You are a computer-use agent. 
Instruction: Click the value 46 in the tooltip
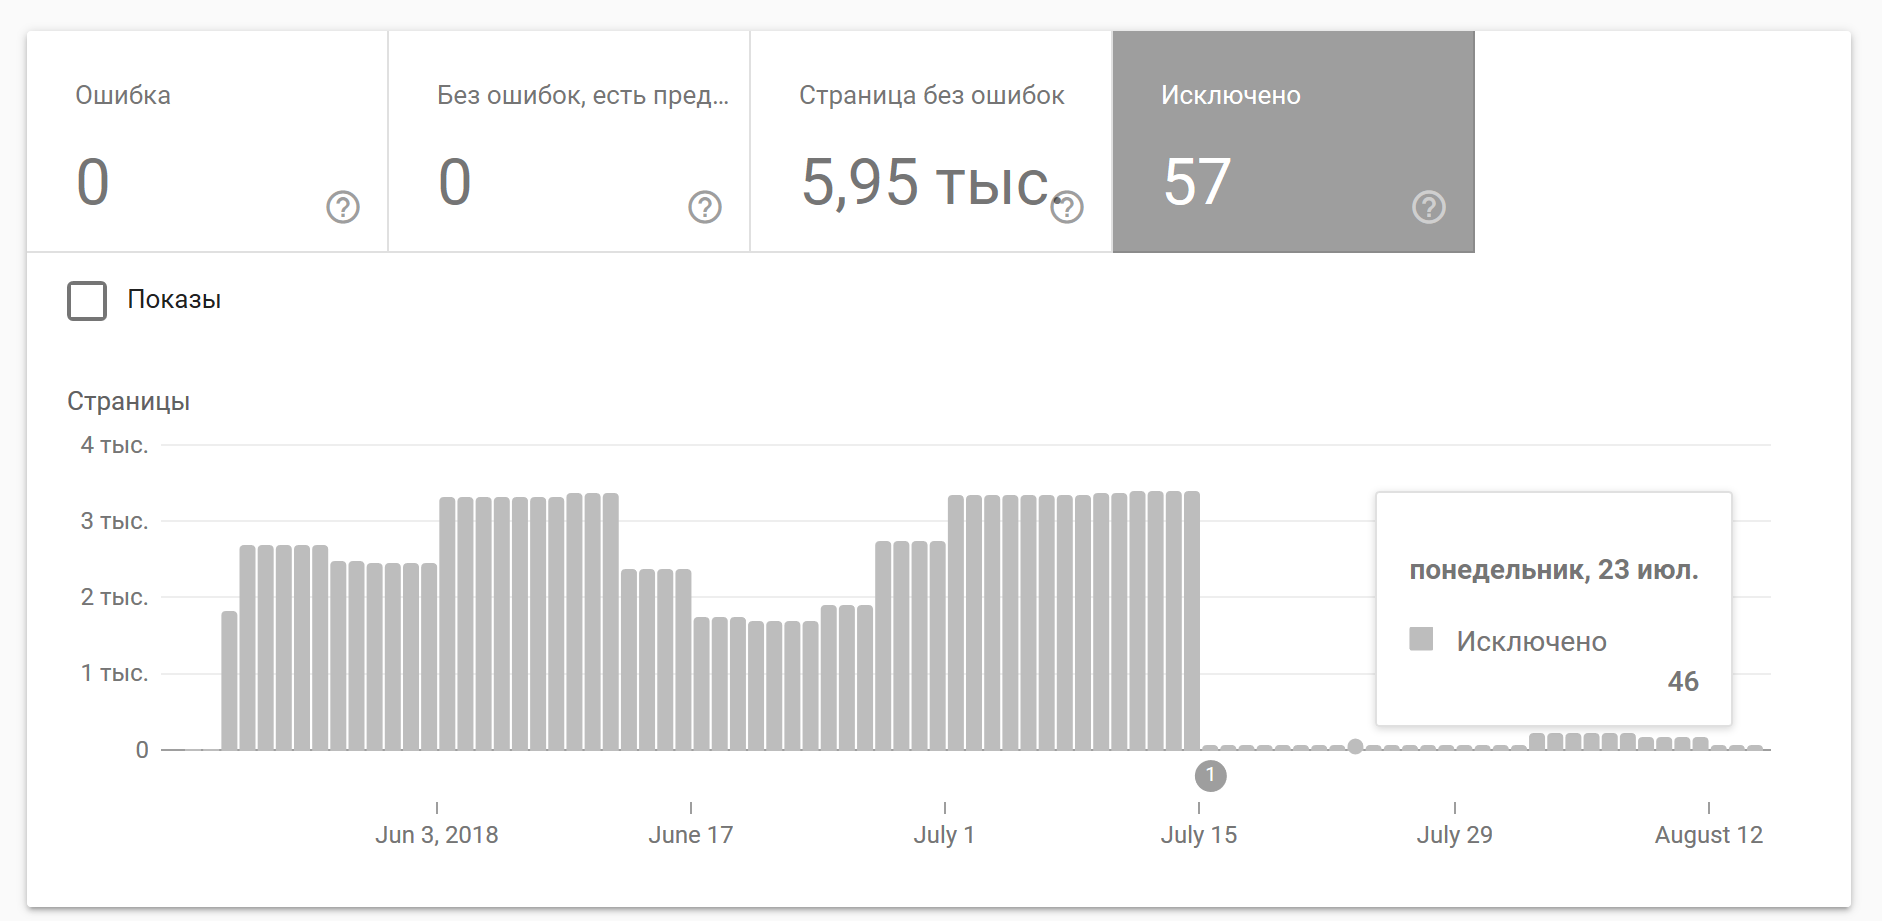[1682, 682]
